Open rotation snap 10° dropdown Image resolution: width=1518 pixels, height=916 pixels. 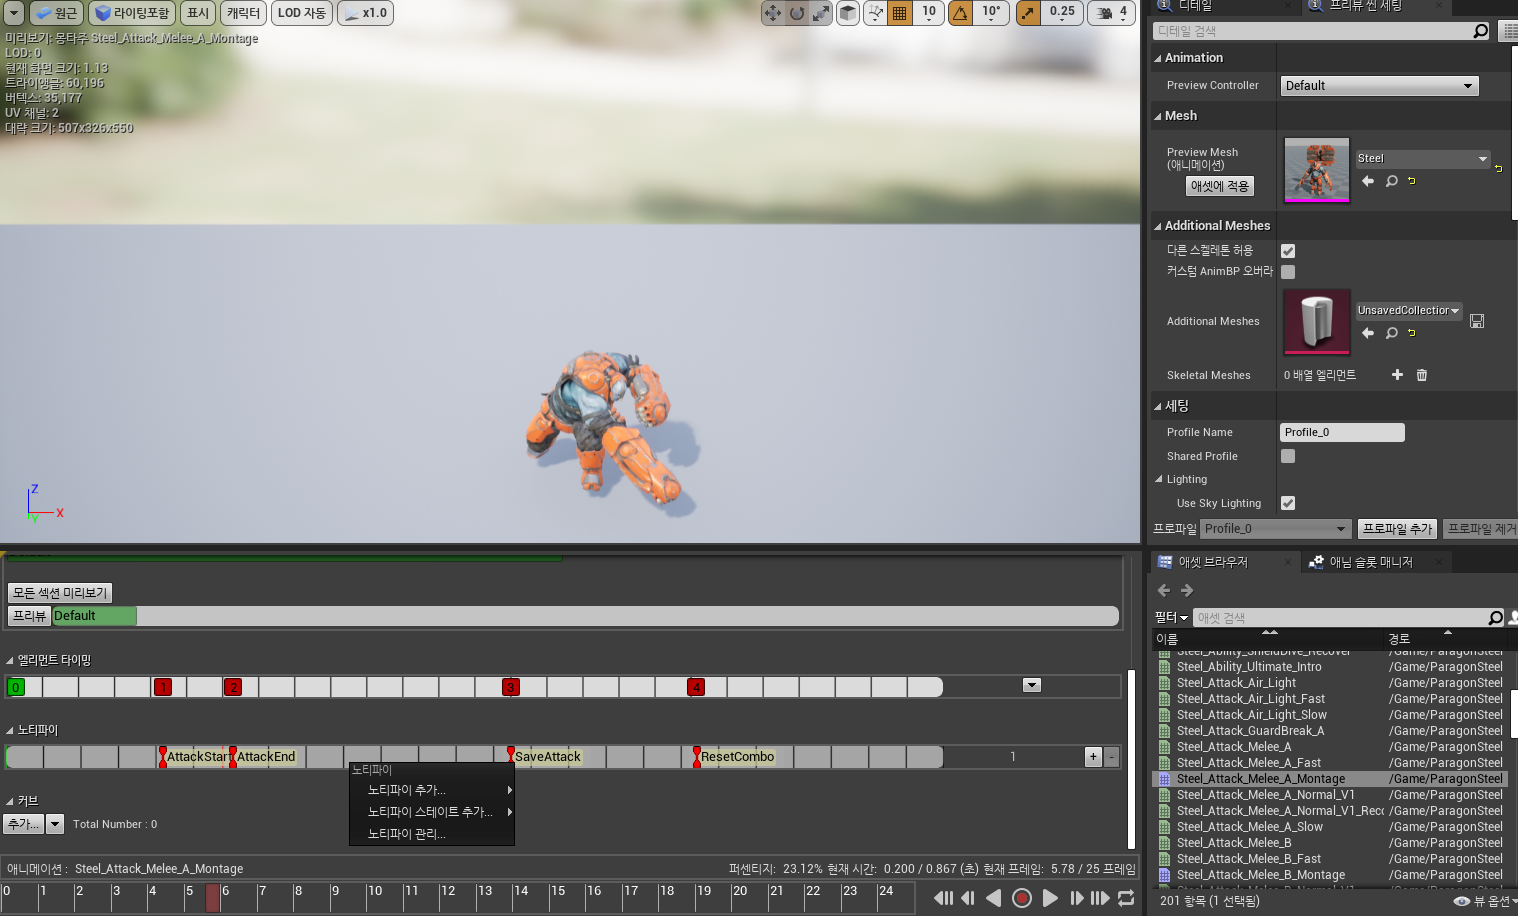pyautogui.click(x=991, y=13)
